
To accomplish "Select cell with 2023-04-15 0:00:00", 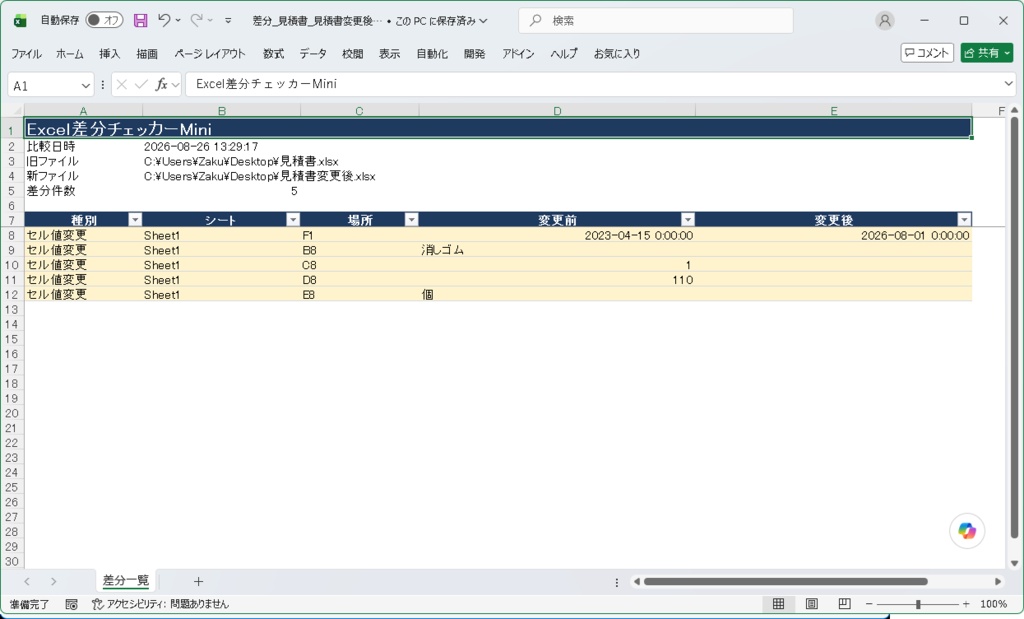I will (x=557, y=235).
